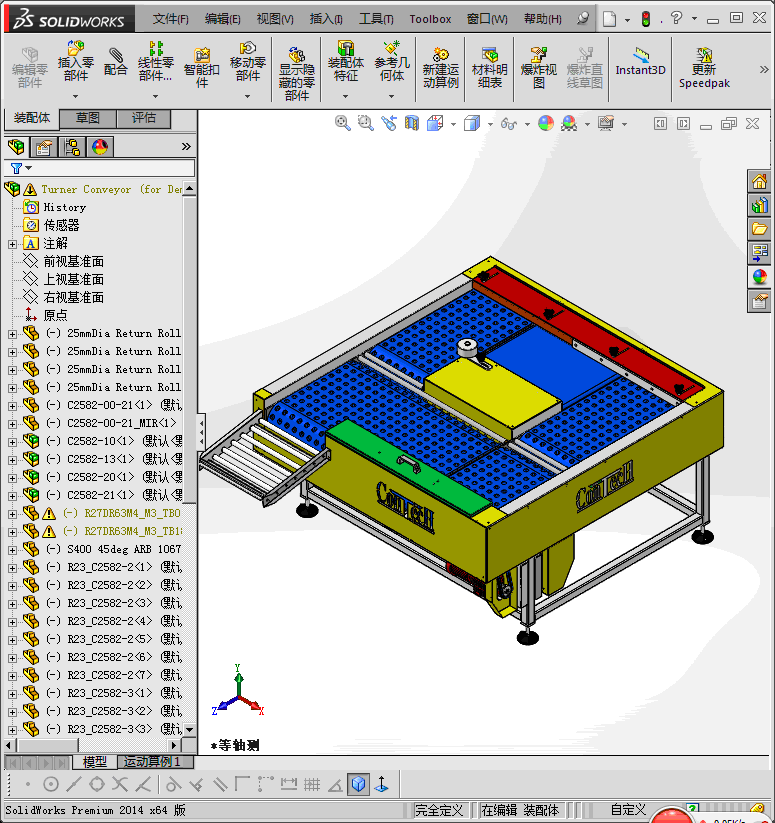The width and height of the screenshot is (775, 823).
Task: Toggle the Section View icon
Action: 412,123
